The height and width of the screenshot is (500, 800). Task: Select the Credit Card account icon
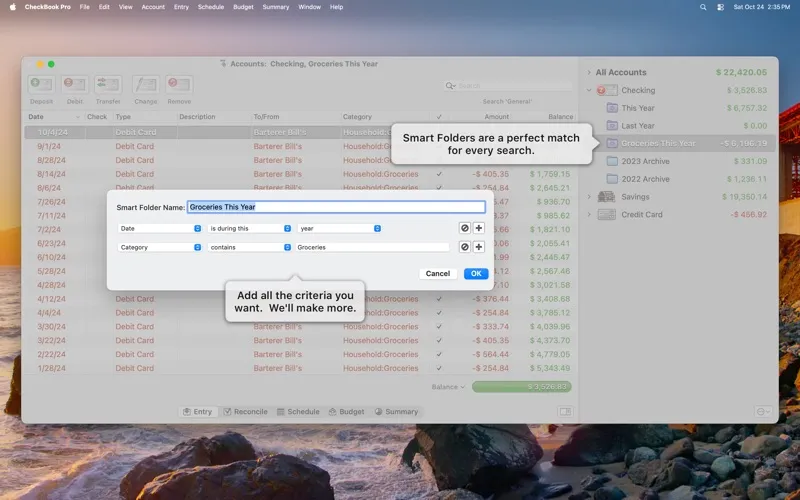(x=607, y=214)
